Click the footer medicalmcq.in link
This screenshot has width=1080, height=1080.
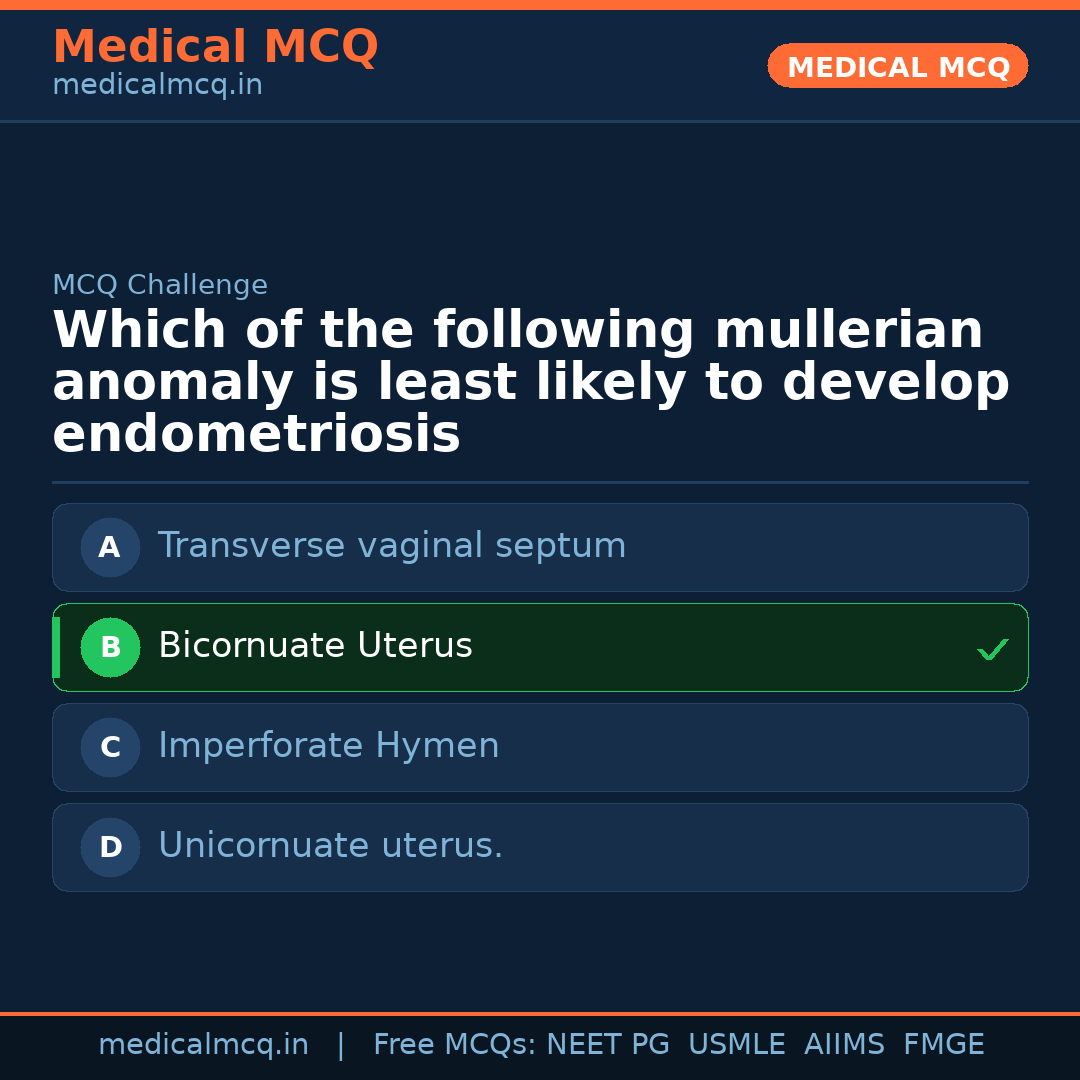(204, 1043)
